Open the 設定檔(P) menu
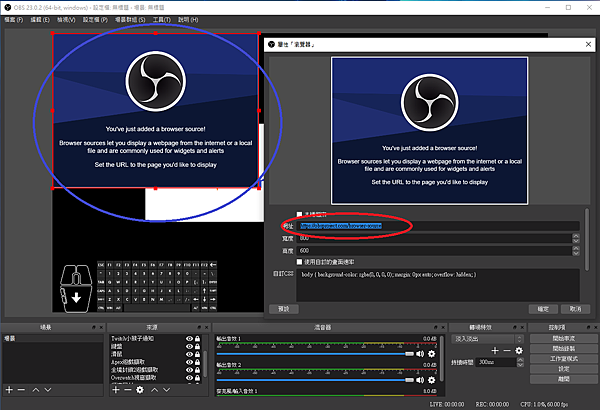Screen dimensions: 600x410 pos(95,20)
